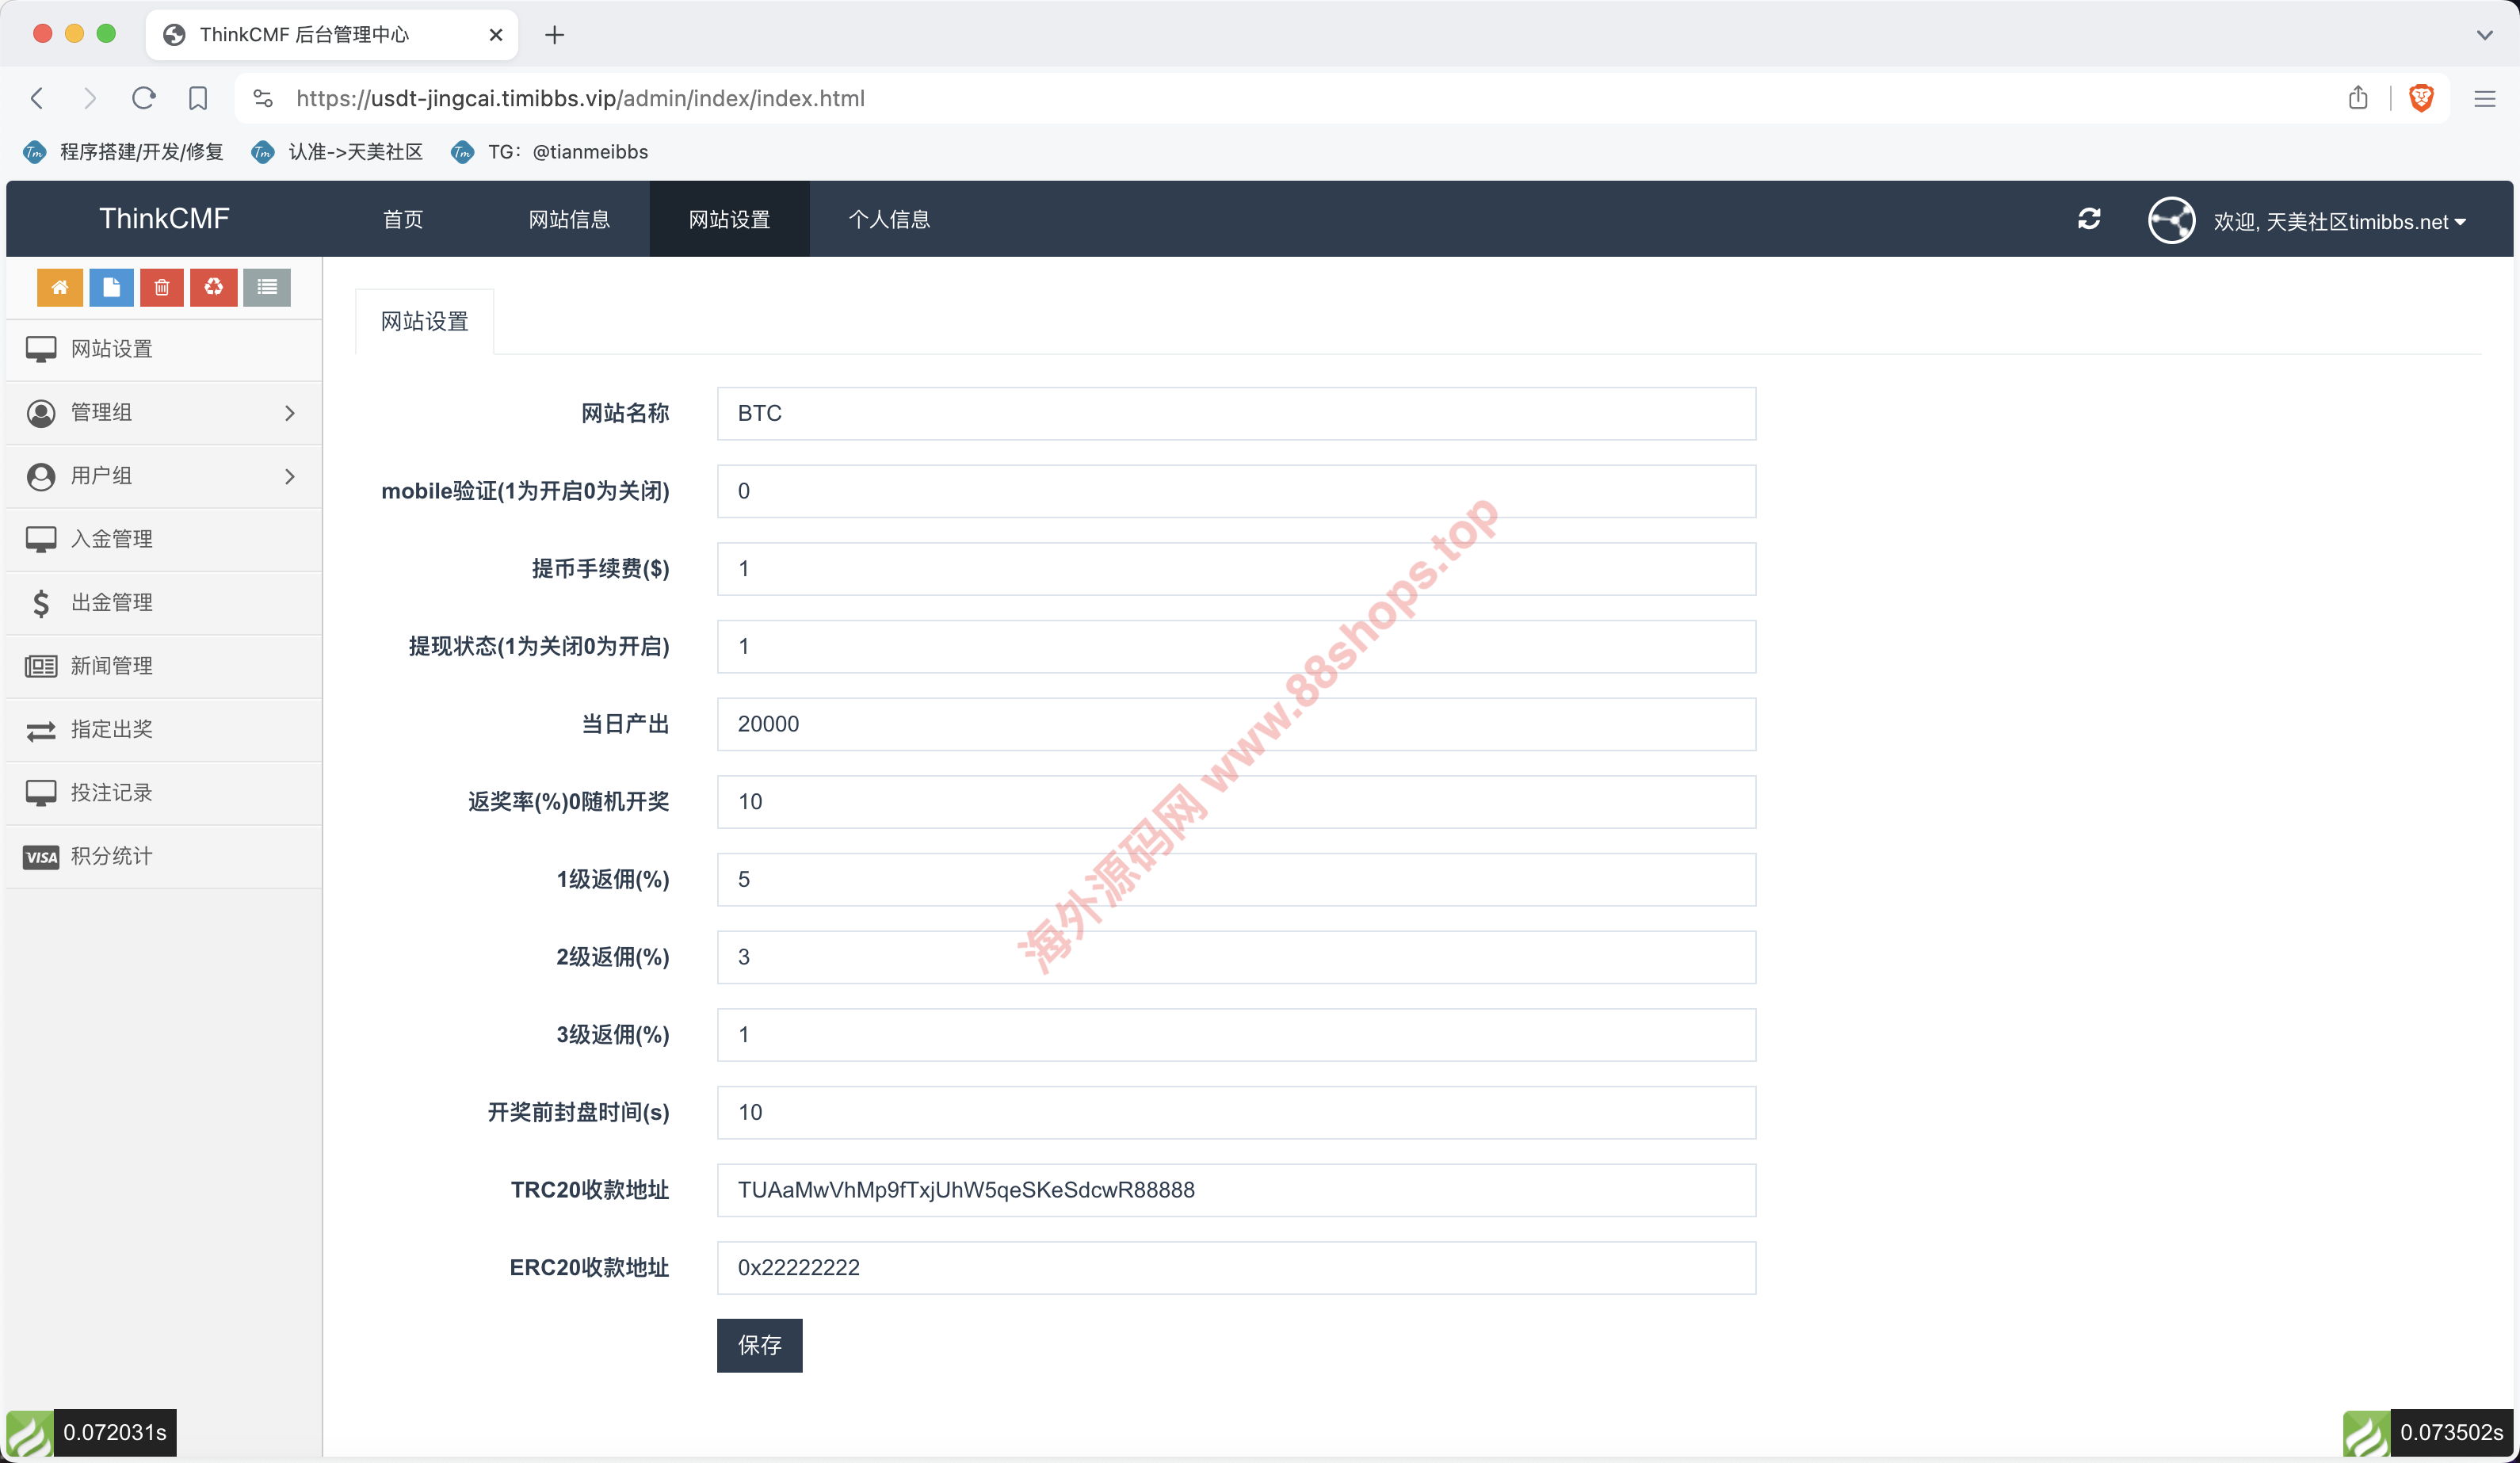Open the welcome user account dropdown
Image resolution: width=2520 pixels, height=1463 pixels.
[x=2338, y=221]
